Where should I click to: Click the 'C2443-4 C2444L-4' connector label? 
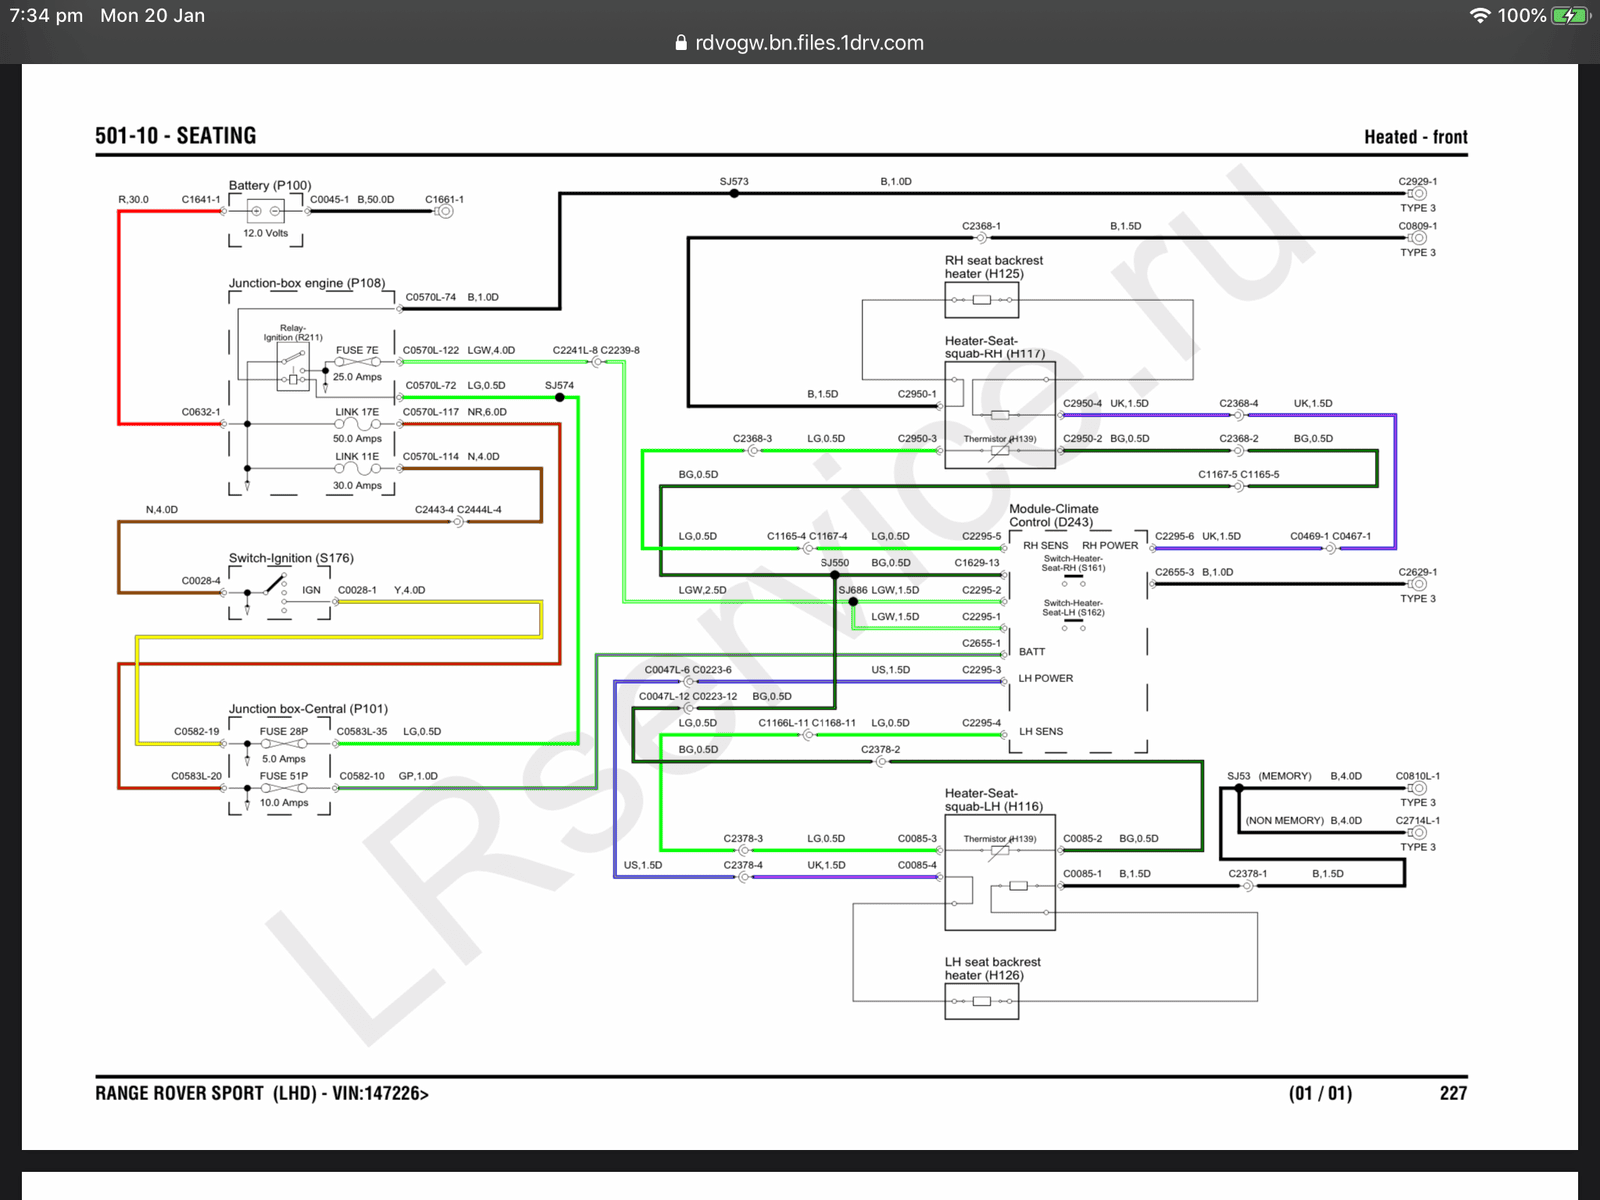pyautogui.click(x=458, y=510)
